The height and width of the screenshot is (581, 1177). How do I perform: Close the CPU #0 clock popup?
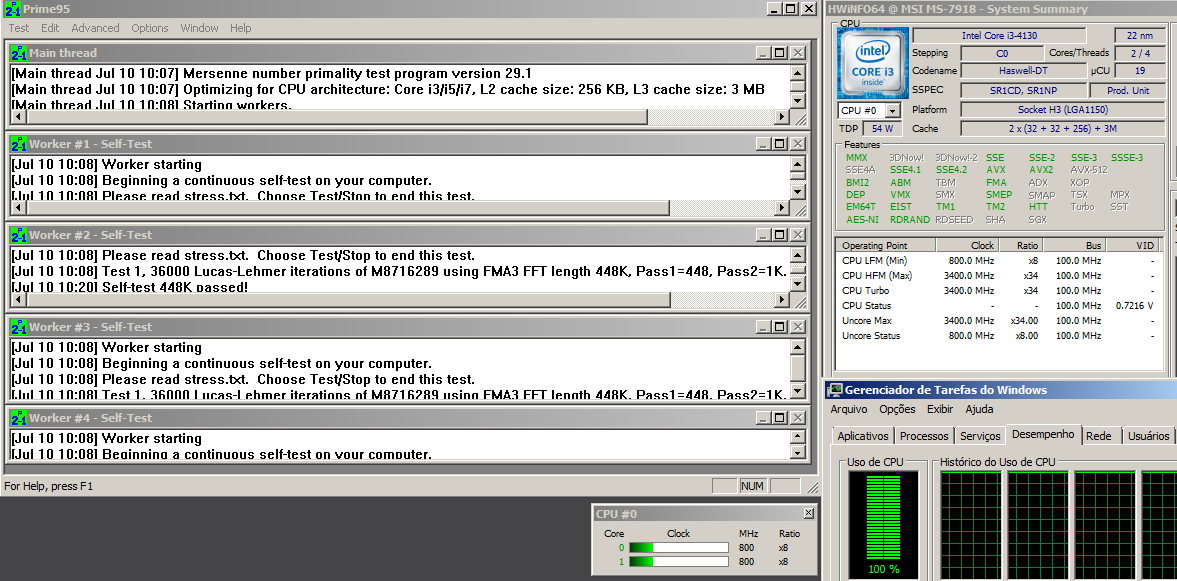tap(808, 513)
